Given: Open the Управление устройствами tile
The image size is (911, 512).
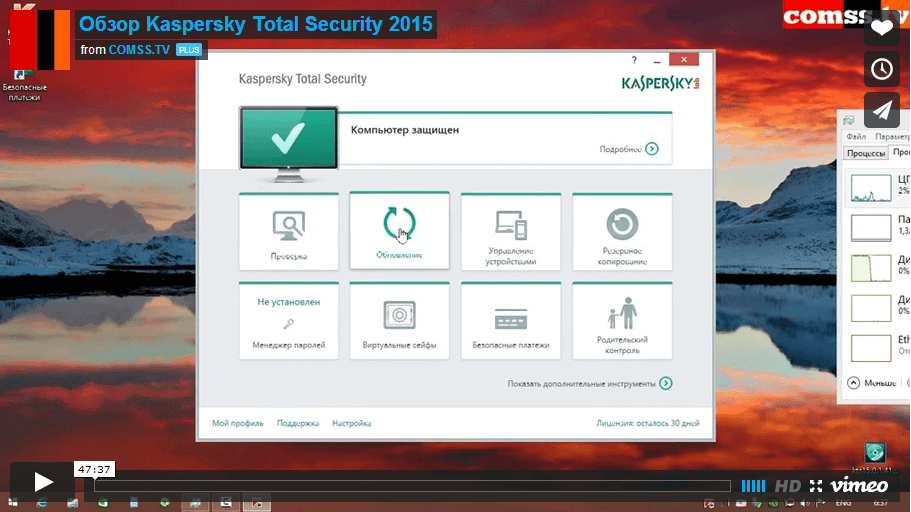Looking at the screenshot, I should (511, 232).
